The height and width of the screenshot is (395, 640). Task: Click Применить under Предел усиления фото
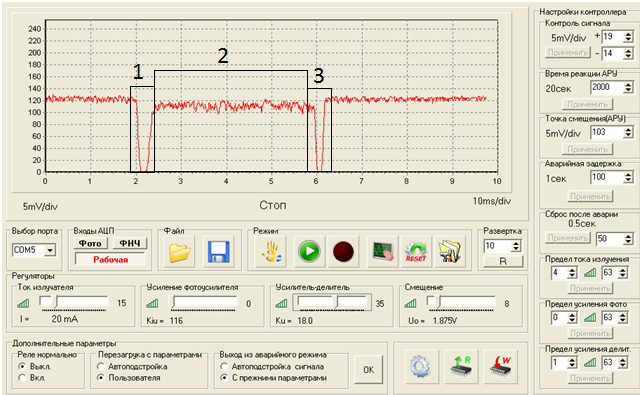pos(591,333)
